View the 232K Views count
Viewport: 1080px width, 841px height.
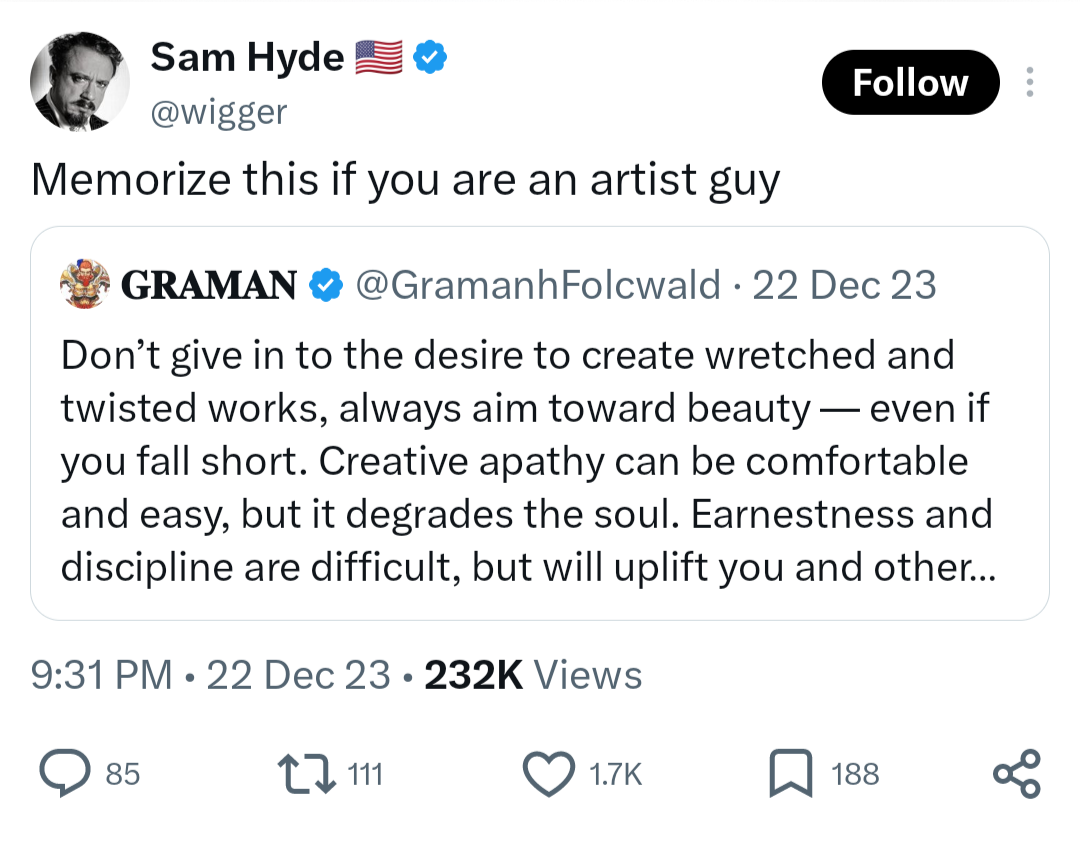coord(533,675)
